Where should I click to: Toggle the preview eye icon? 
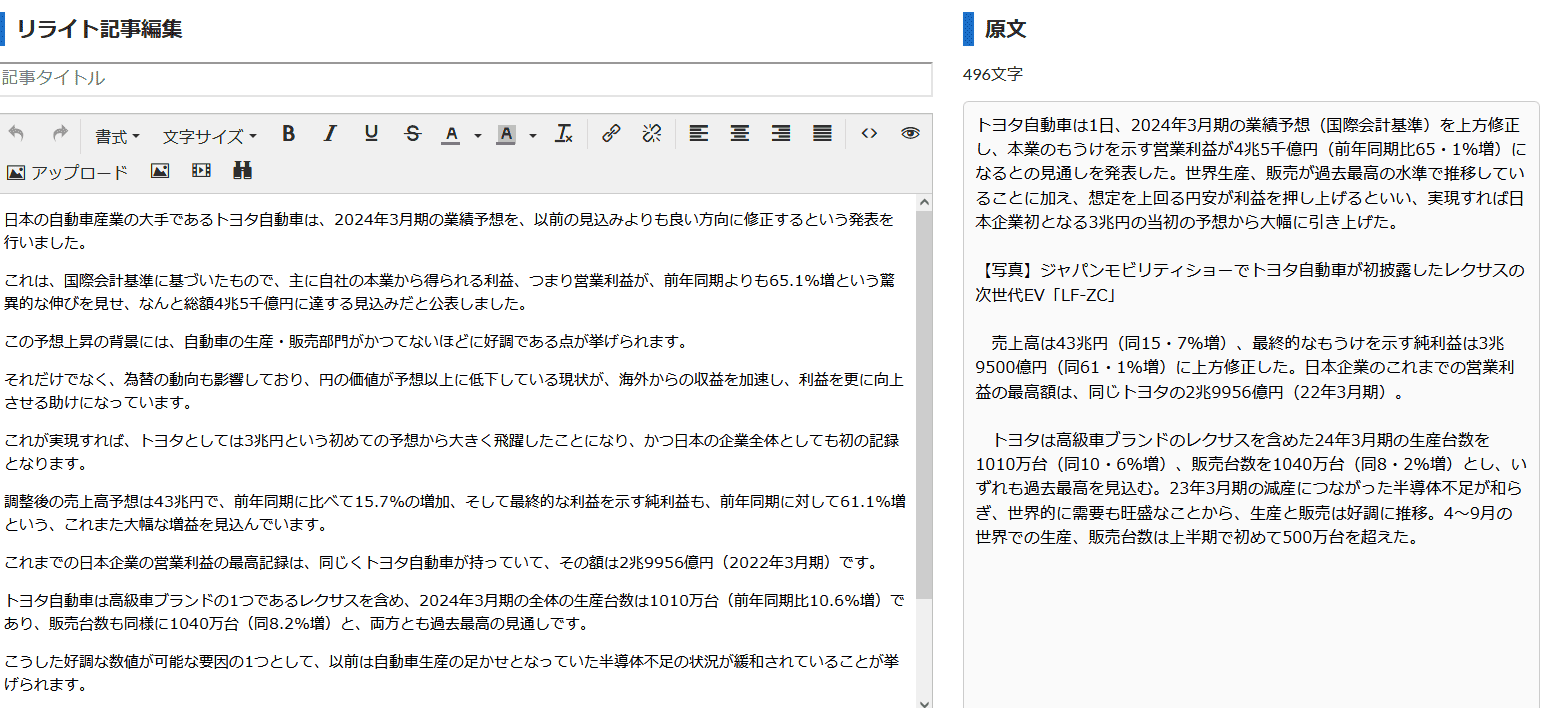click(910, 134)
